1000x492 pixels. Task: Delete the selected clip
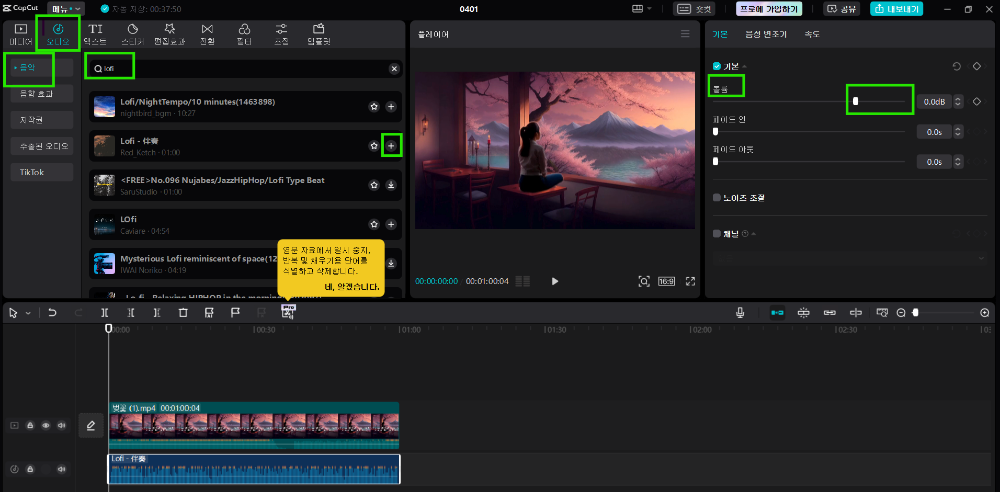(183, 313)
